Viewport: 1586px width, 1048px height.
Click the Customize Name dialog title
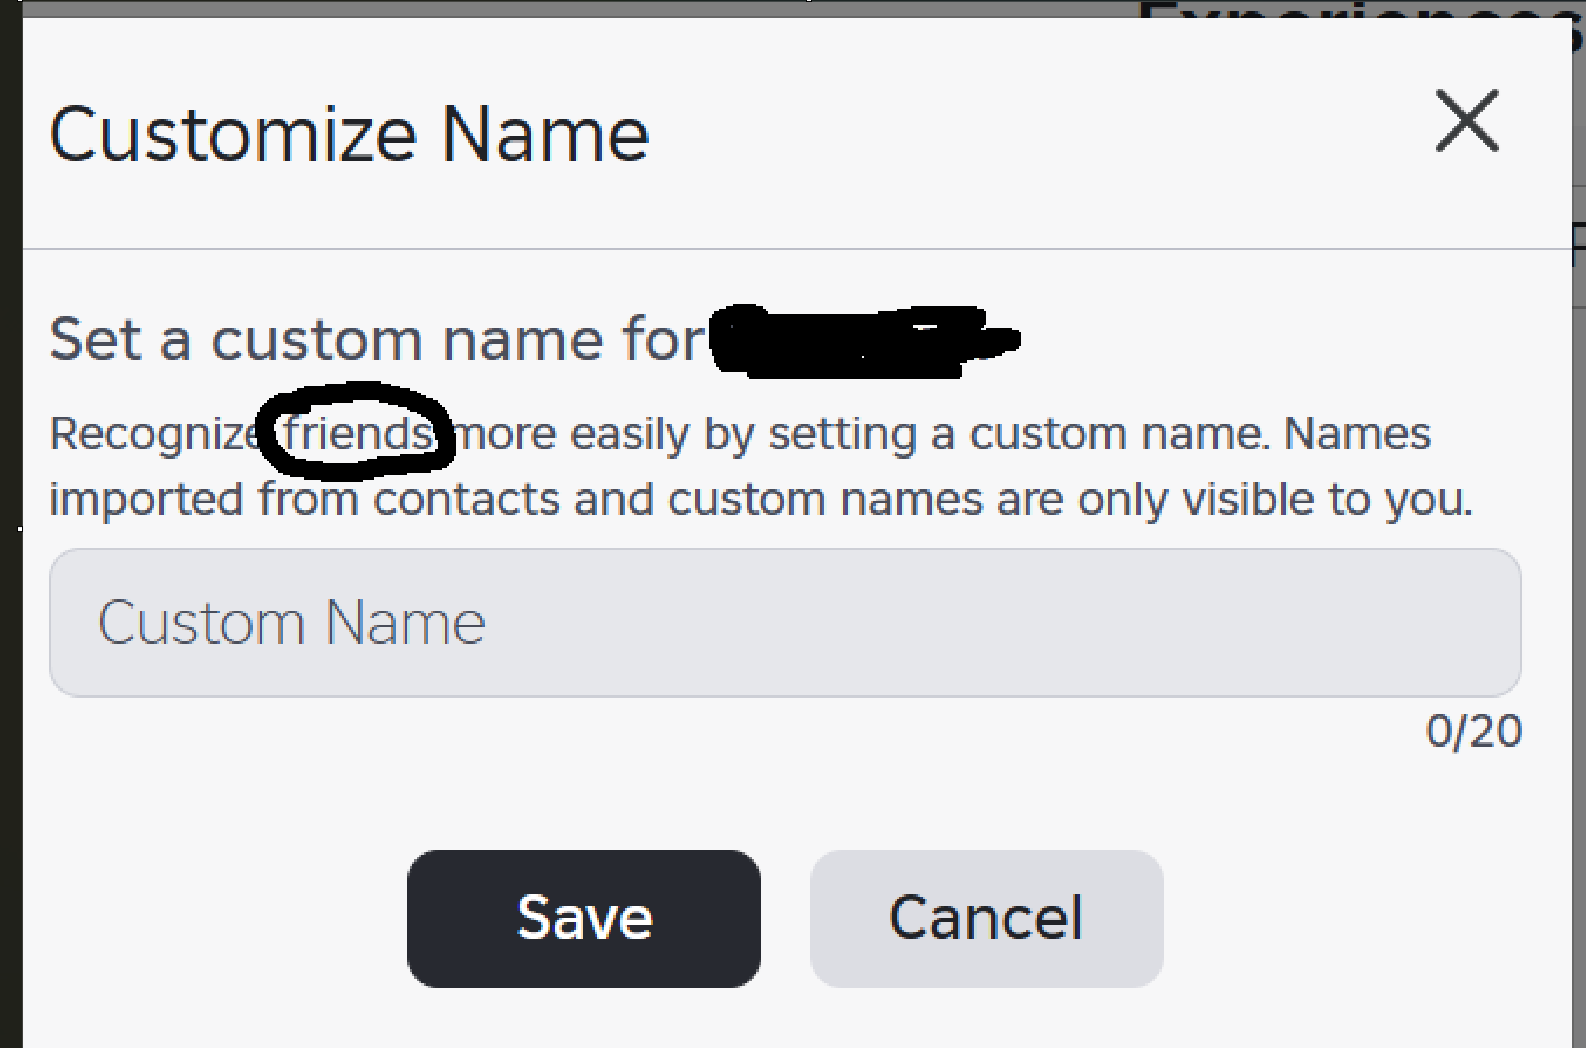pos(349,135)
